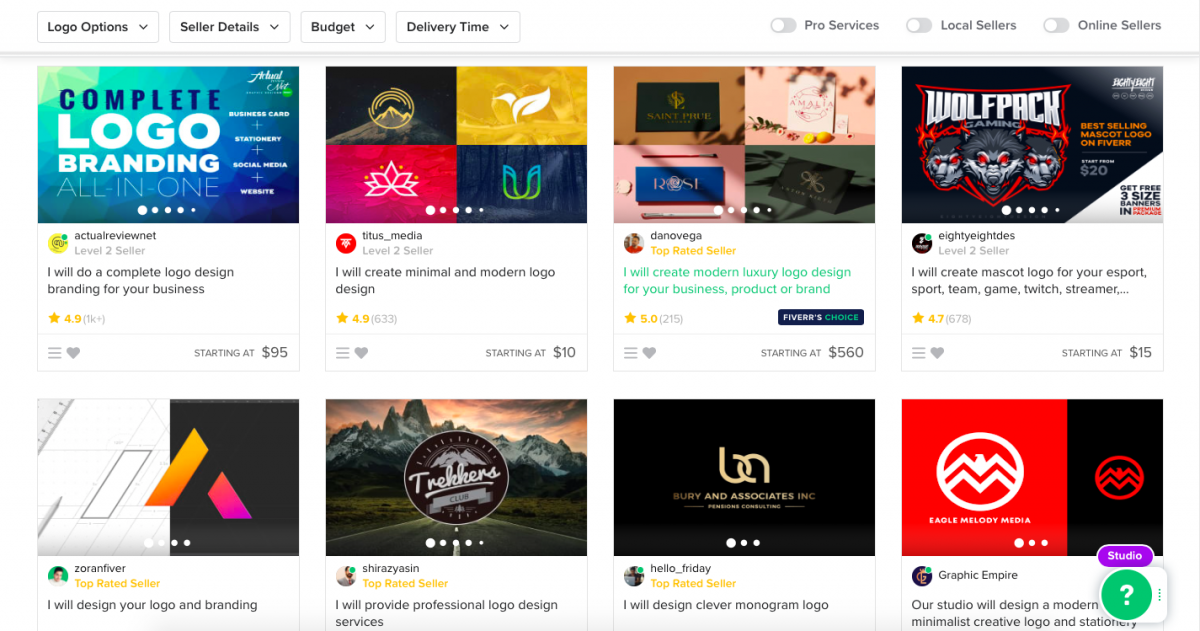The image size is (1200, 631).
Task: Like the eightyeightdes gig heart icon
Action: (937, 353)
